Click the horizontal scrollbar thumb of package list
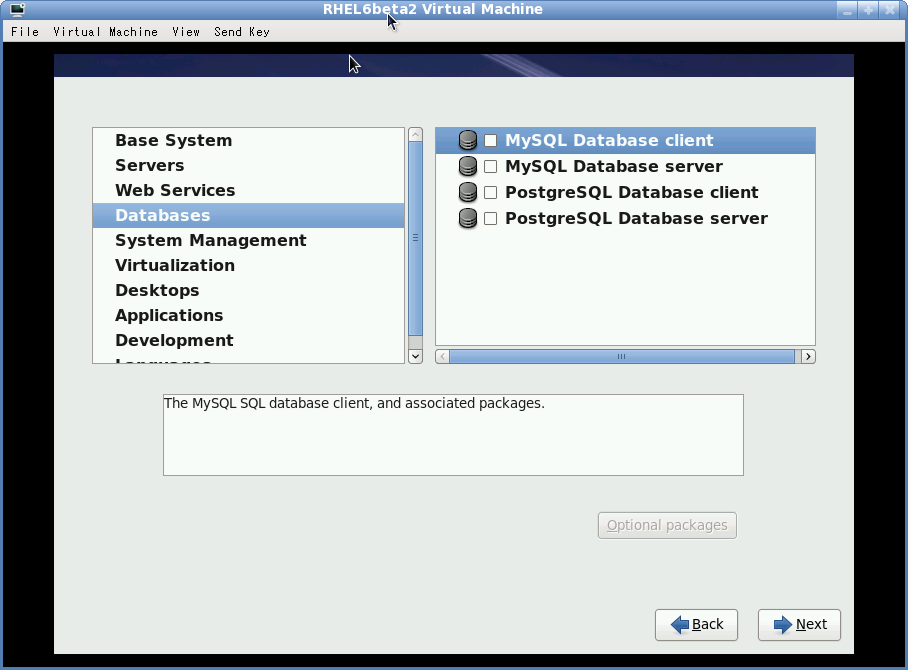908x670 pixels. click(x=622, y=357)
